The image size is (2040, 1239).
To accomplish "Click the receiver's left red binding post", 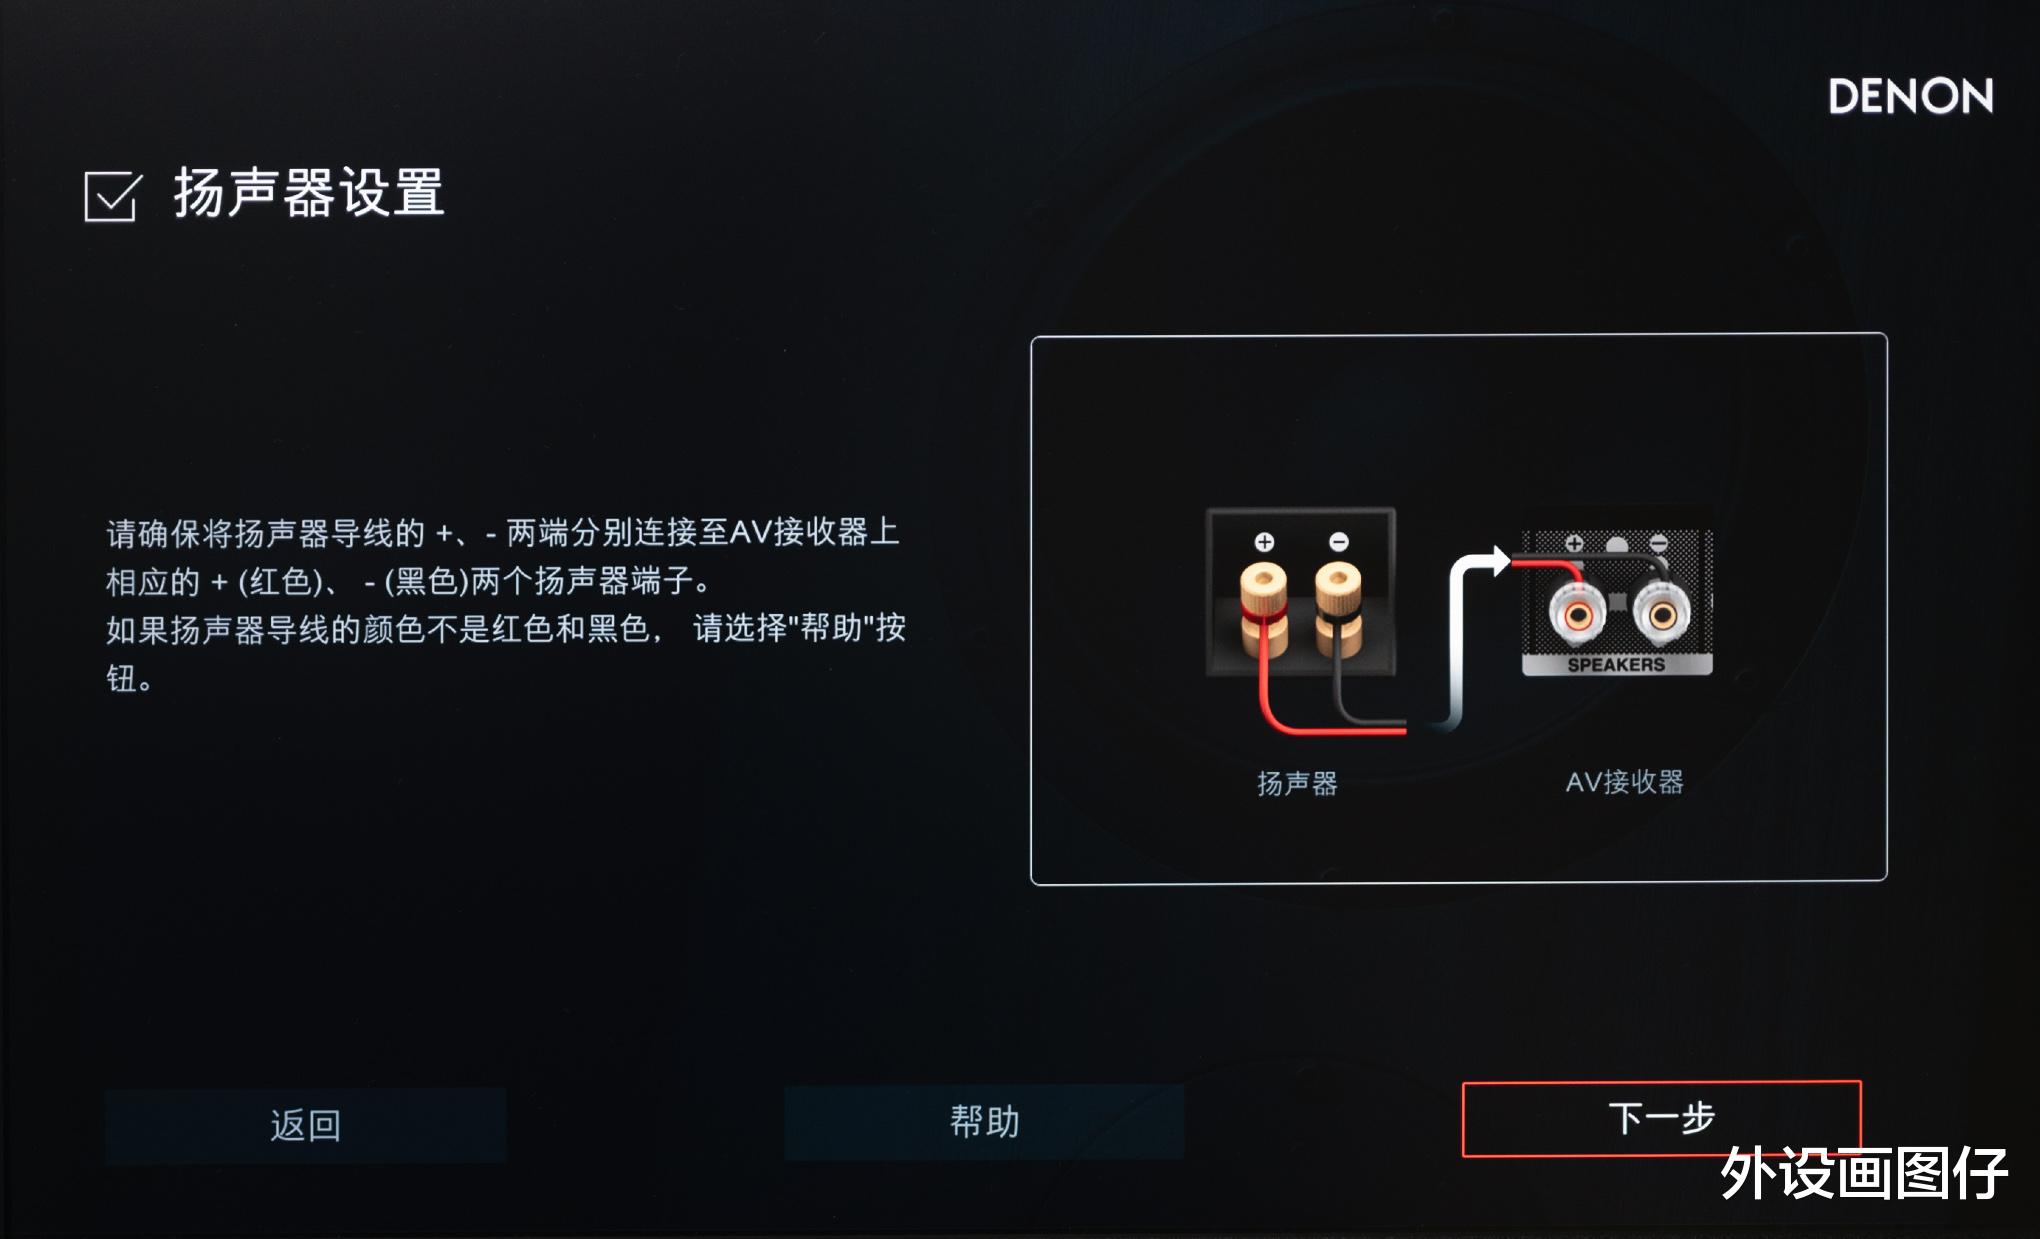I will pos(1577,614).
